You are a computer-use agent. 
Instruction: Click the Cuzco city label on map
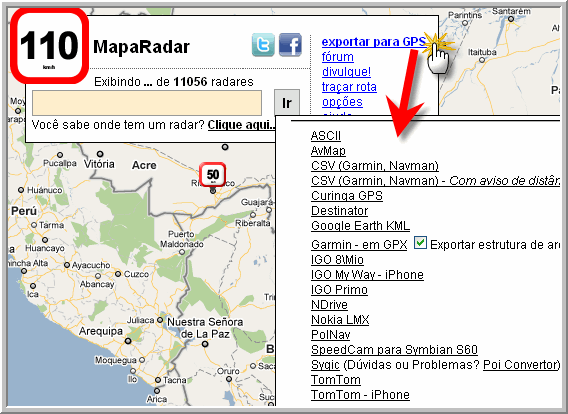(136, 274)
